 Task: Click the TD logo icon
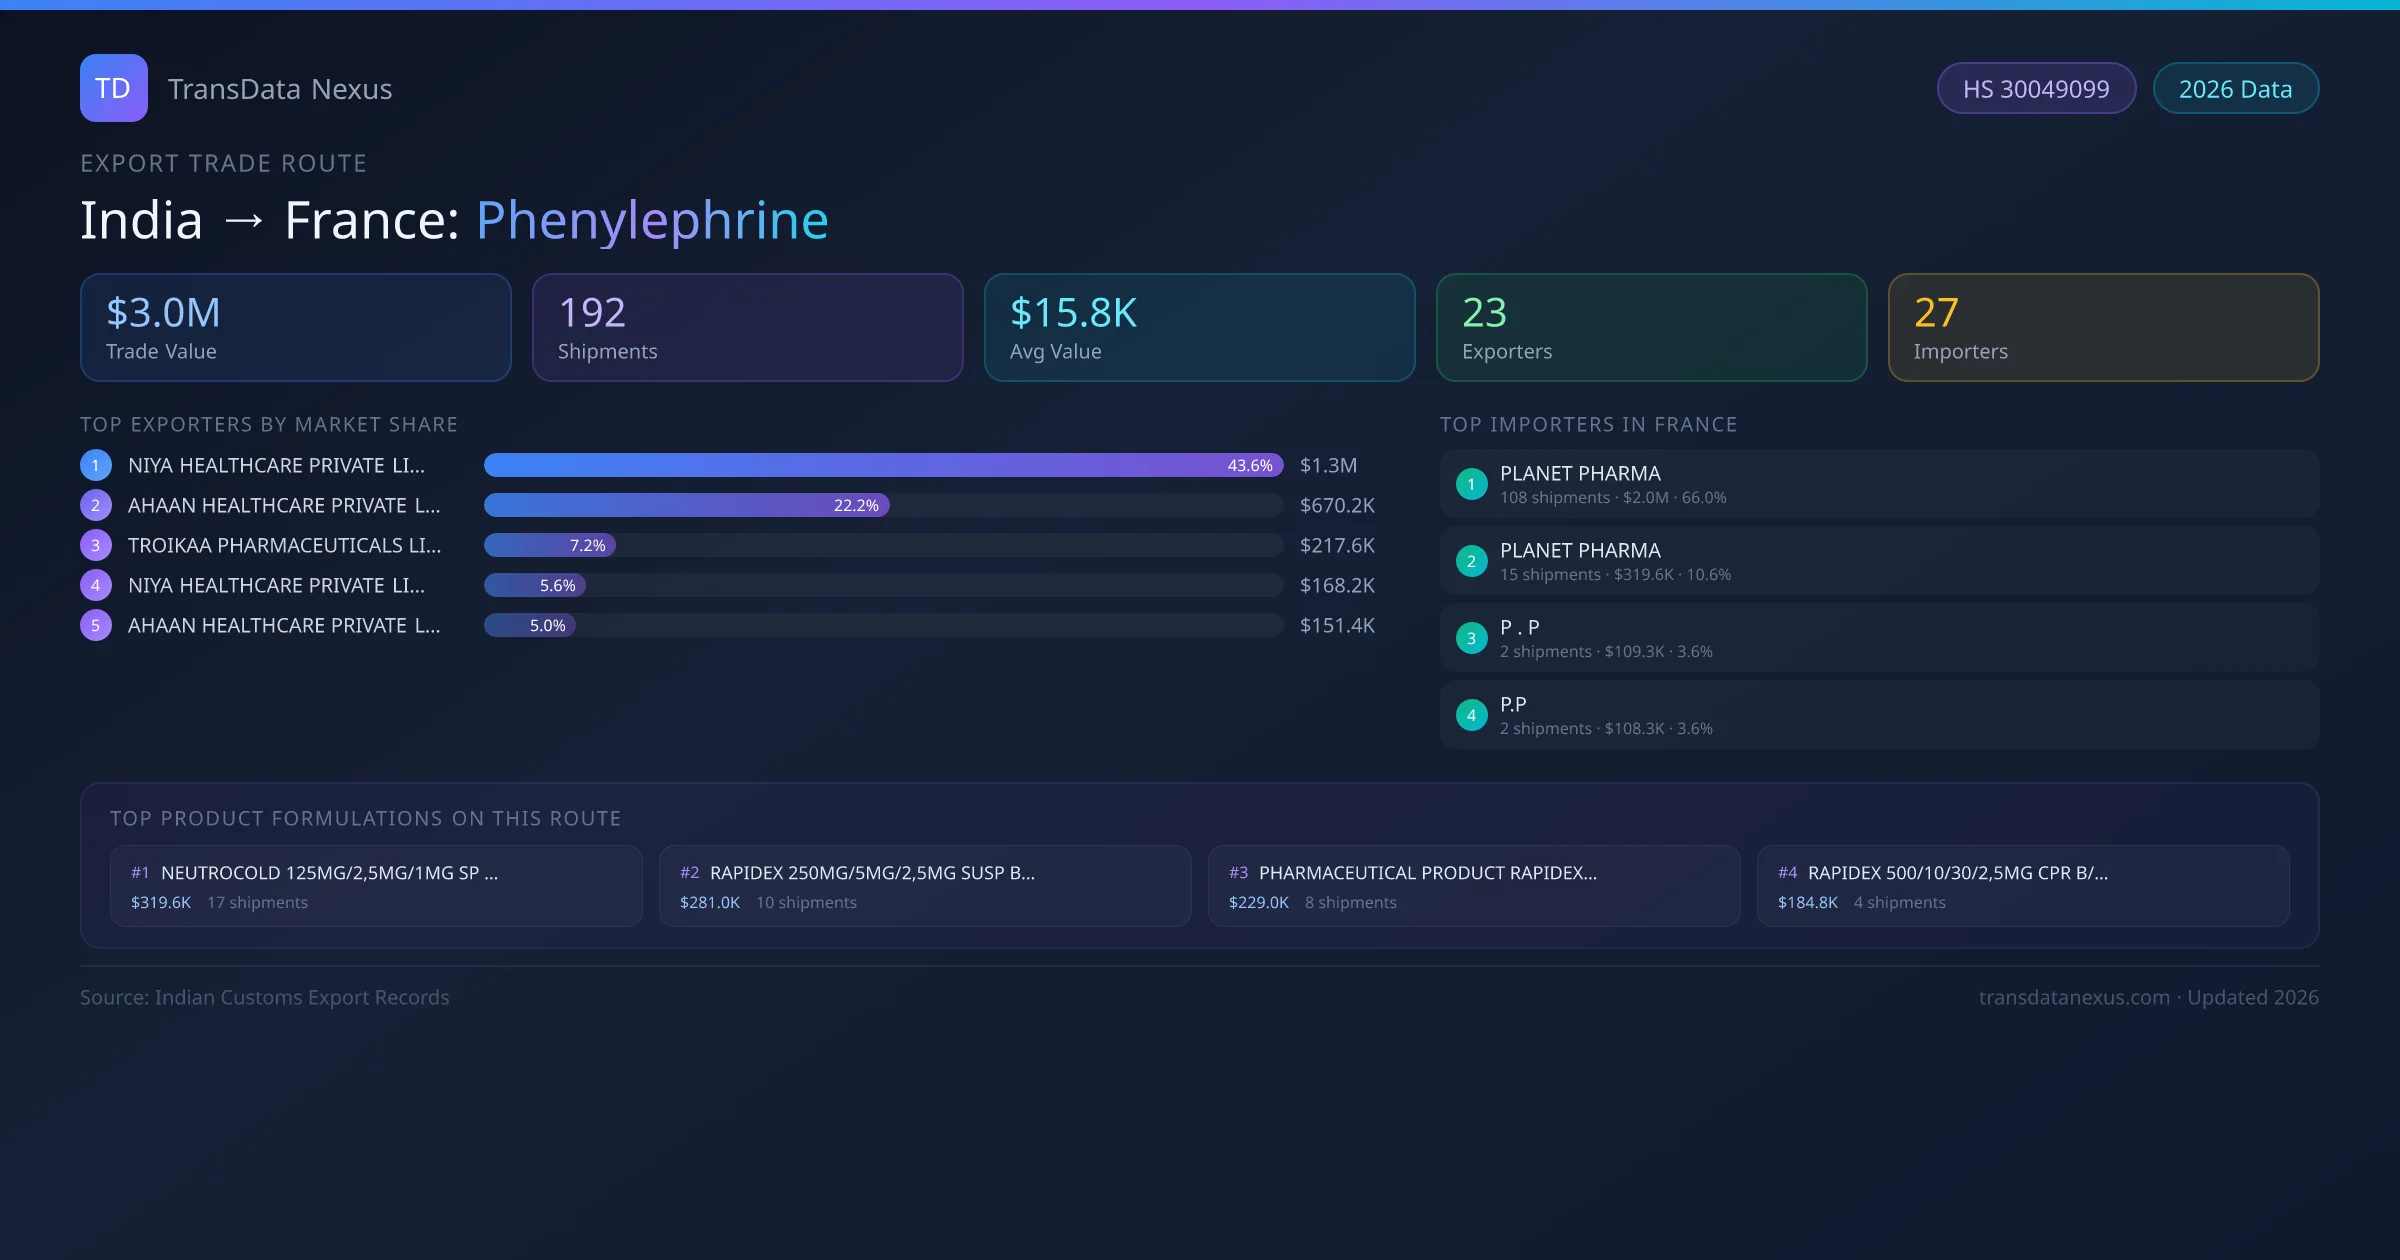pyautogui.click(x=113, y=88)
